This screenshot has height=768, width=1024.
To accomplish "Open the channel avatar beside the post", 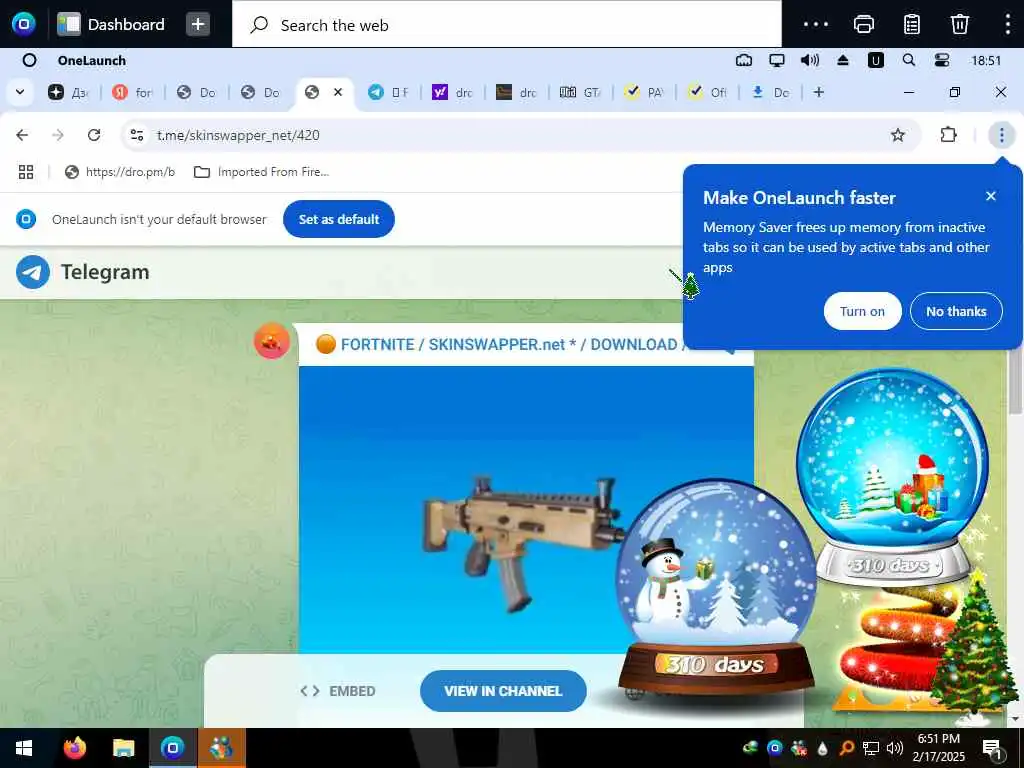I will (x=272, y=341).
